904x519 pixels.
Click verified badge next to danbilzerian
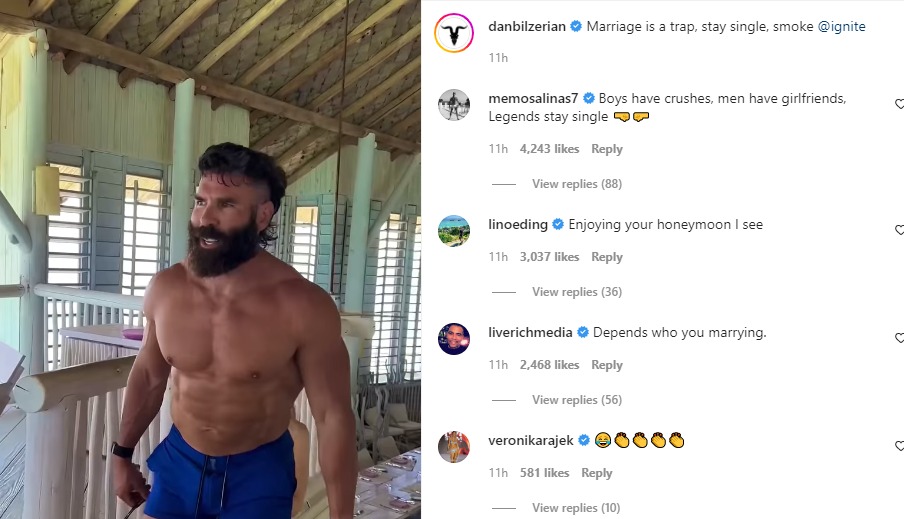[576, 27]
